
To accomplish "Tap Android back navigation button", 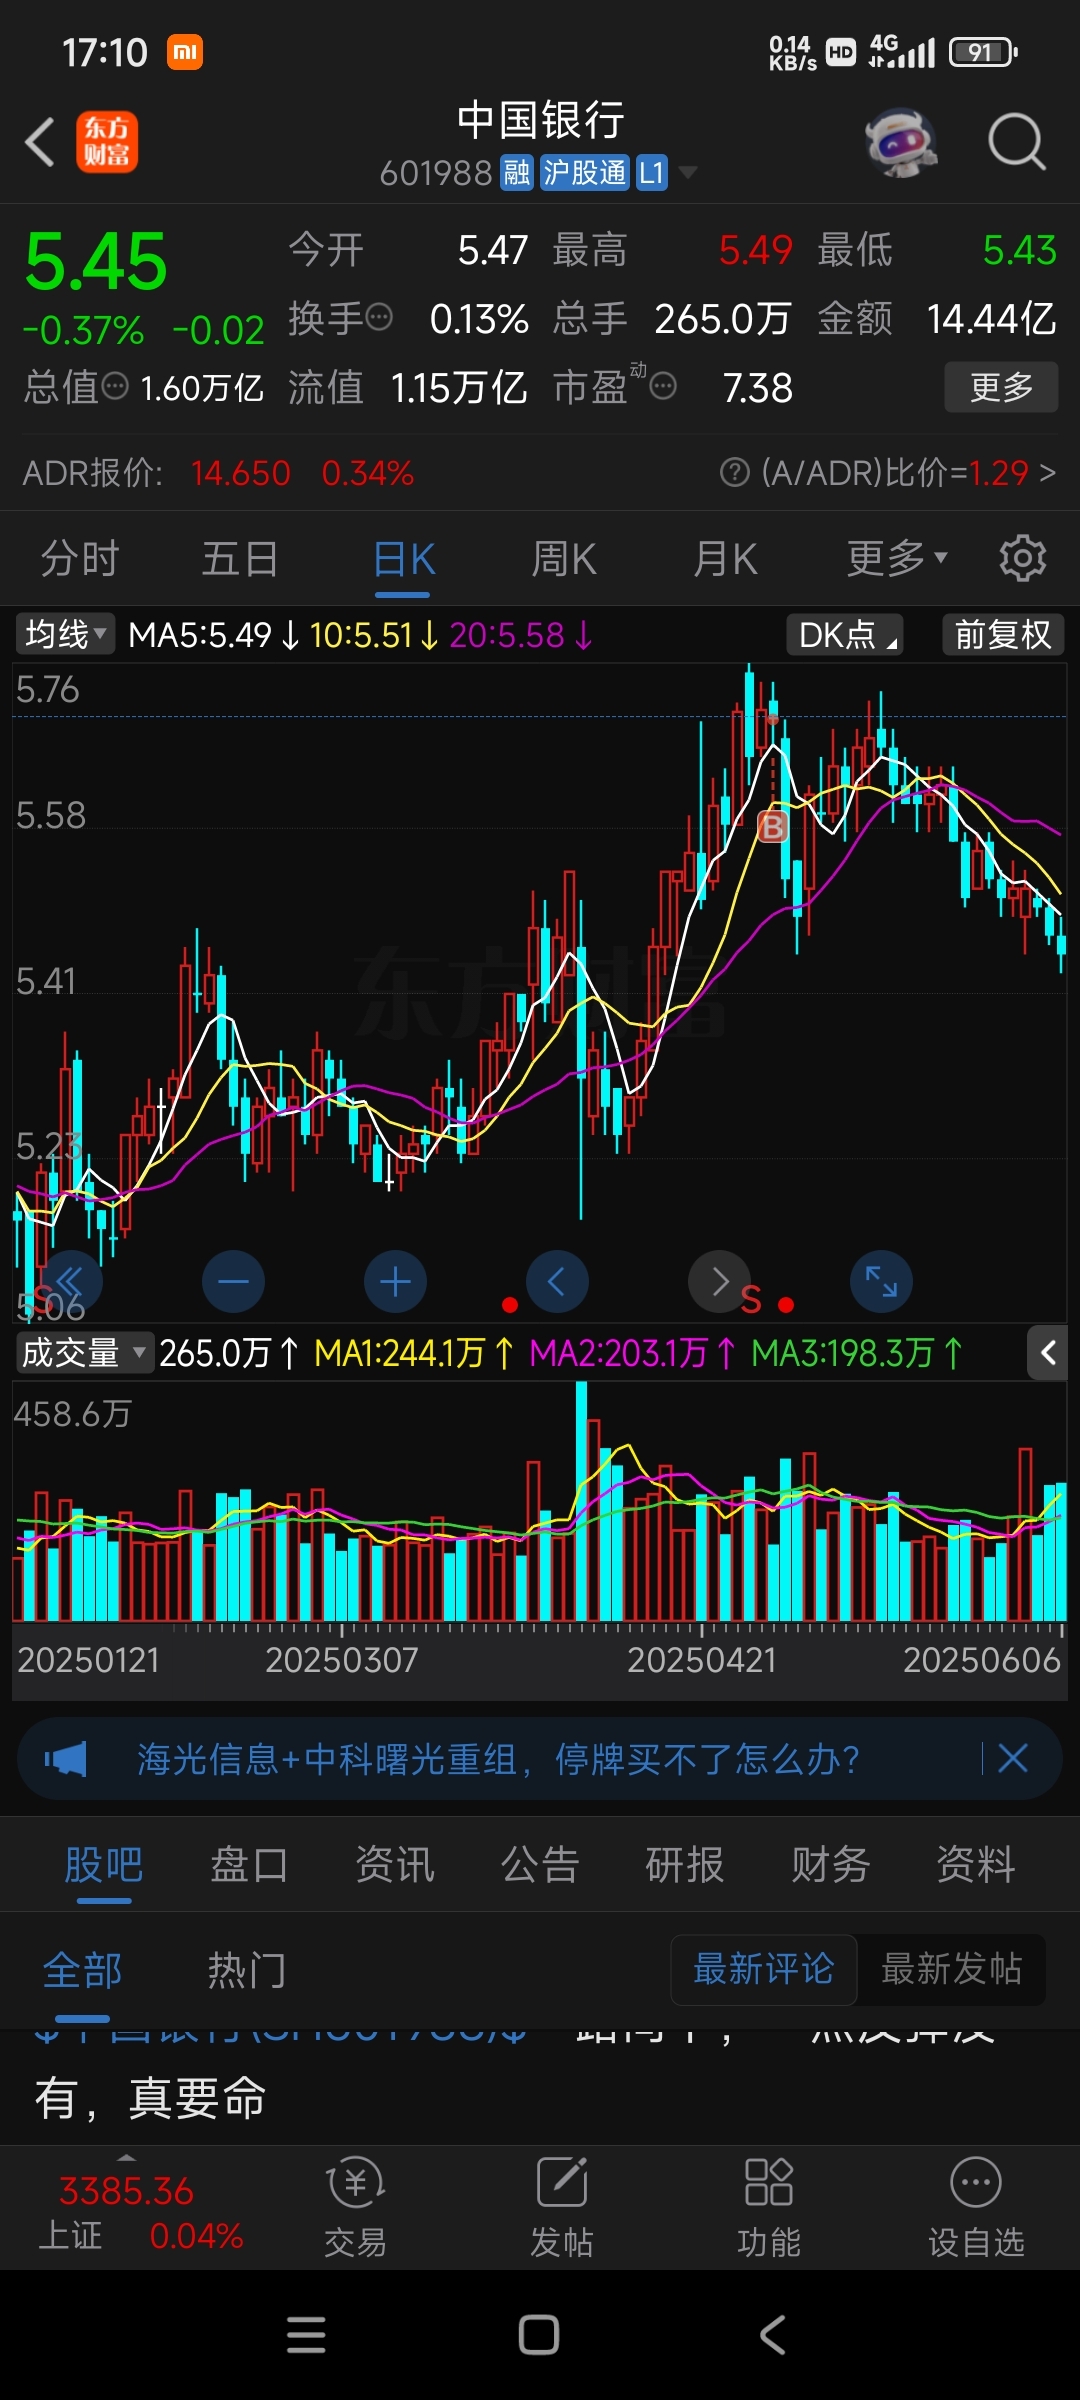I will tap(772, 2335).
